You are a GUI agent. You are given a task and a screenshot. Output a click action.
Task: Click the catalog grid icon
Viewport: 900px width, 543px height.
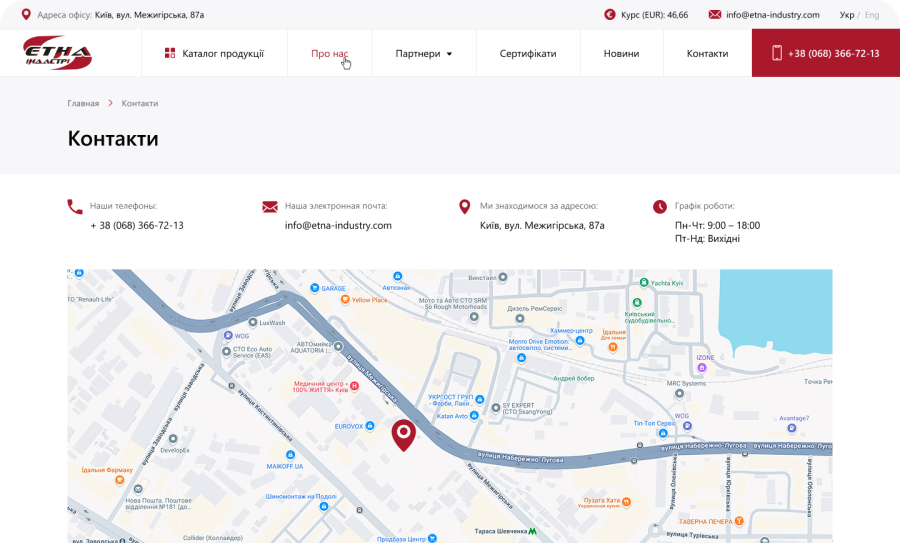click(170, 53)
